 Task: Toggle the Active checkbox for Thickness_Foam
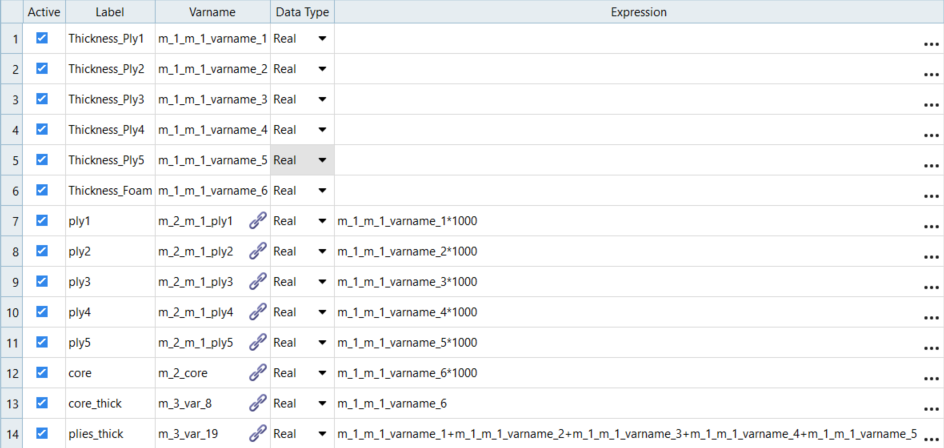click(x=42, y=190)
